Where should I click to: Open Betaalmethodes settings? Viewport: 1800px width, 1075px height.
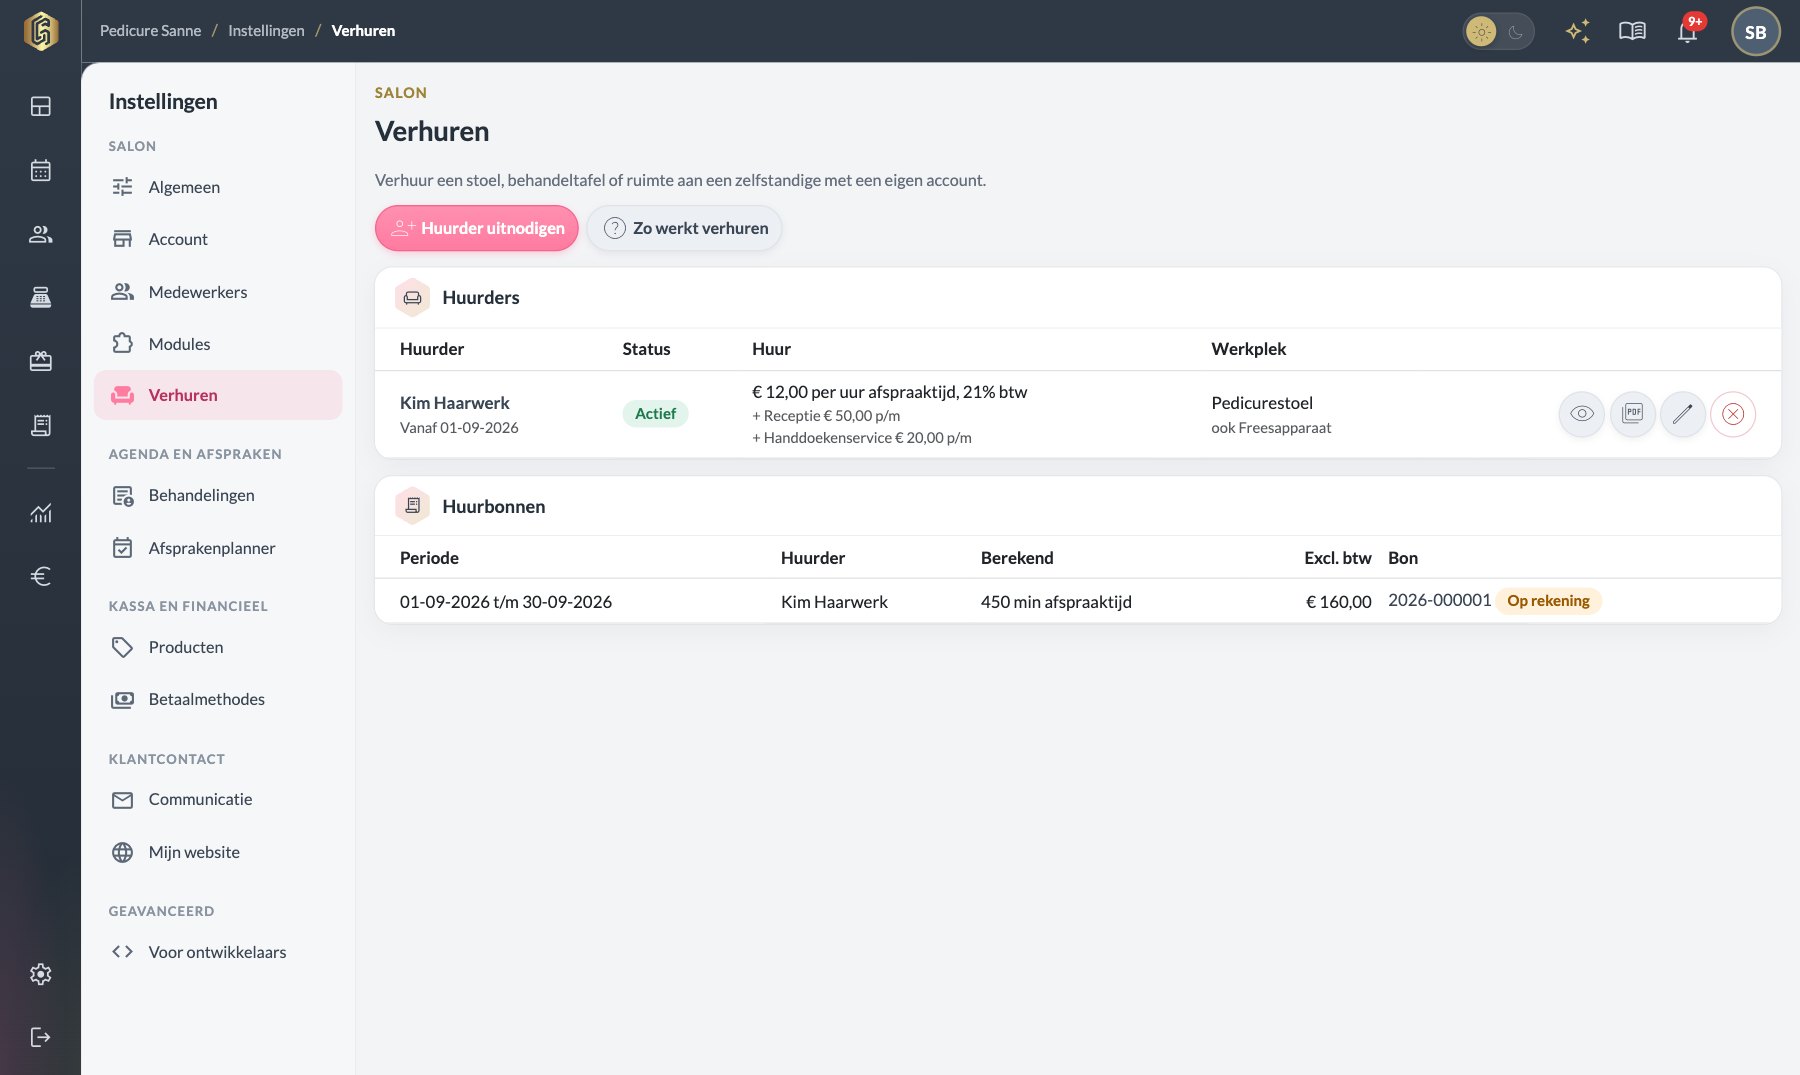218,699
